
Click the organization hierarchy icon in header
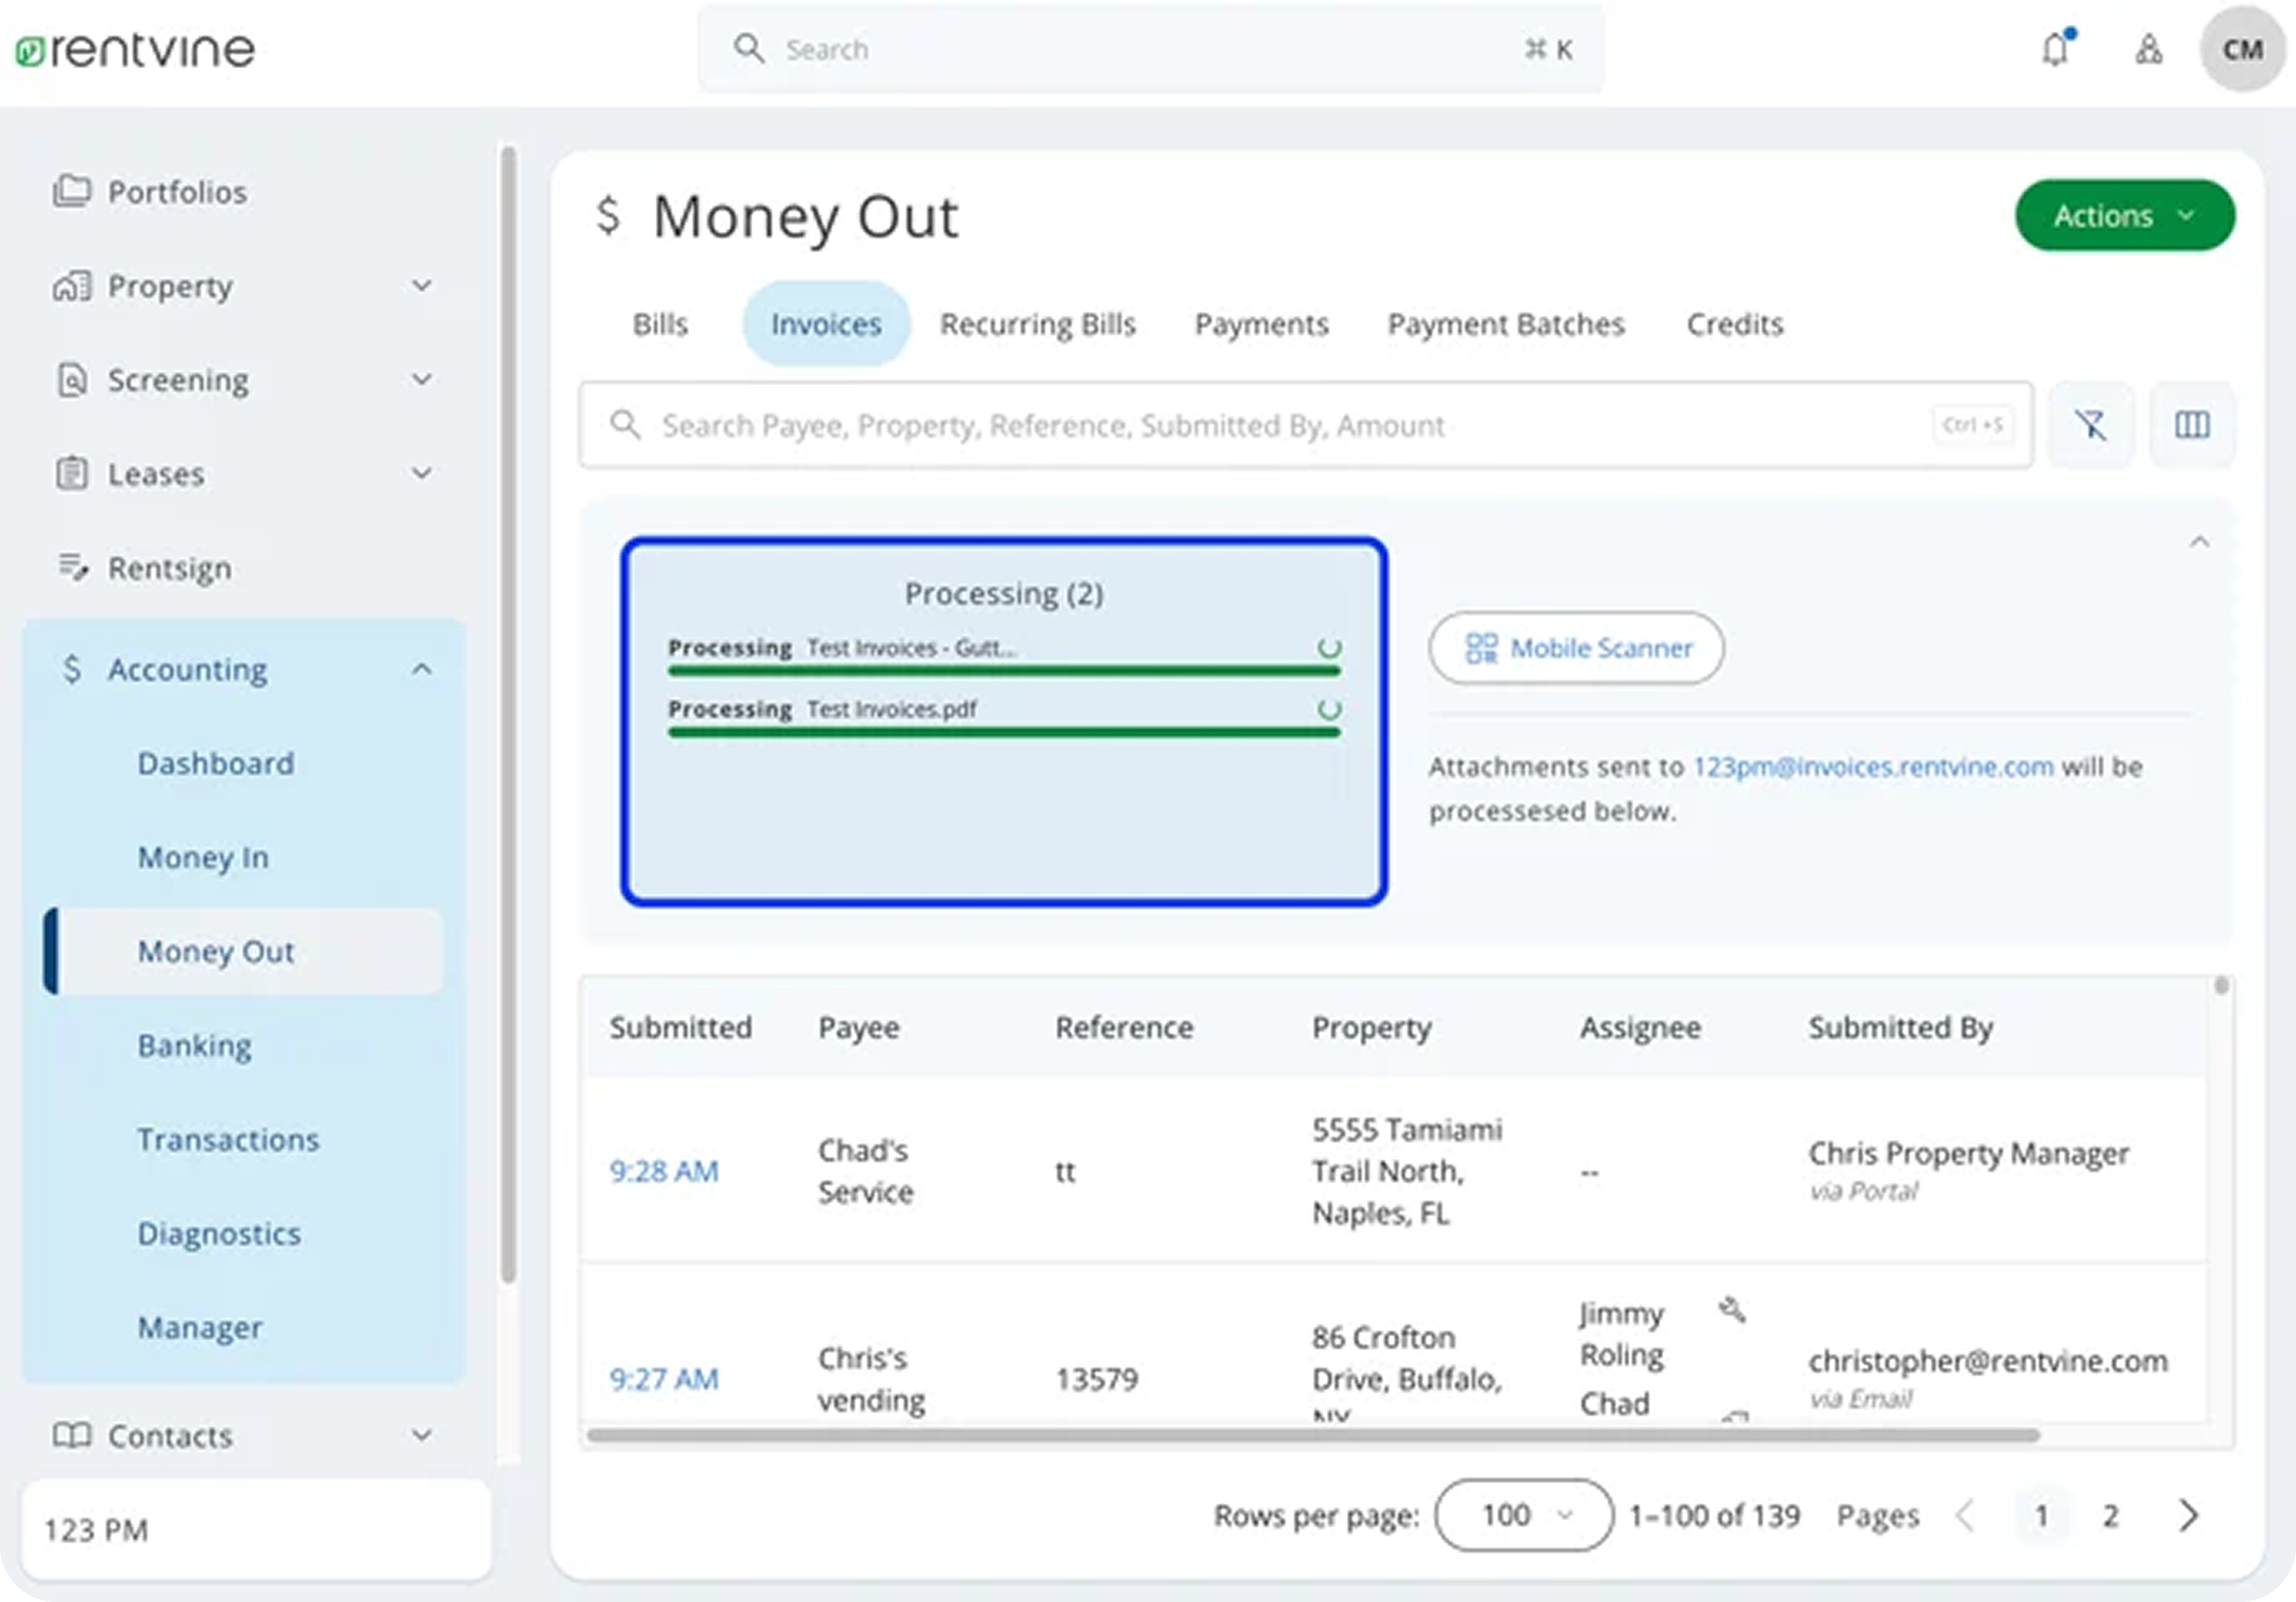coord(2149,49)
